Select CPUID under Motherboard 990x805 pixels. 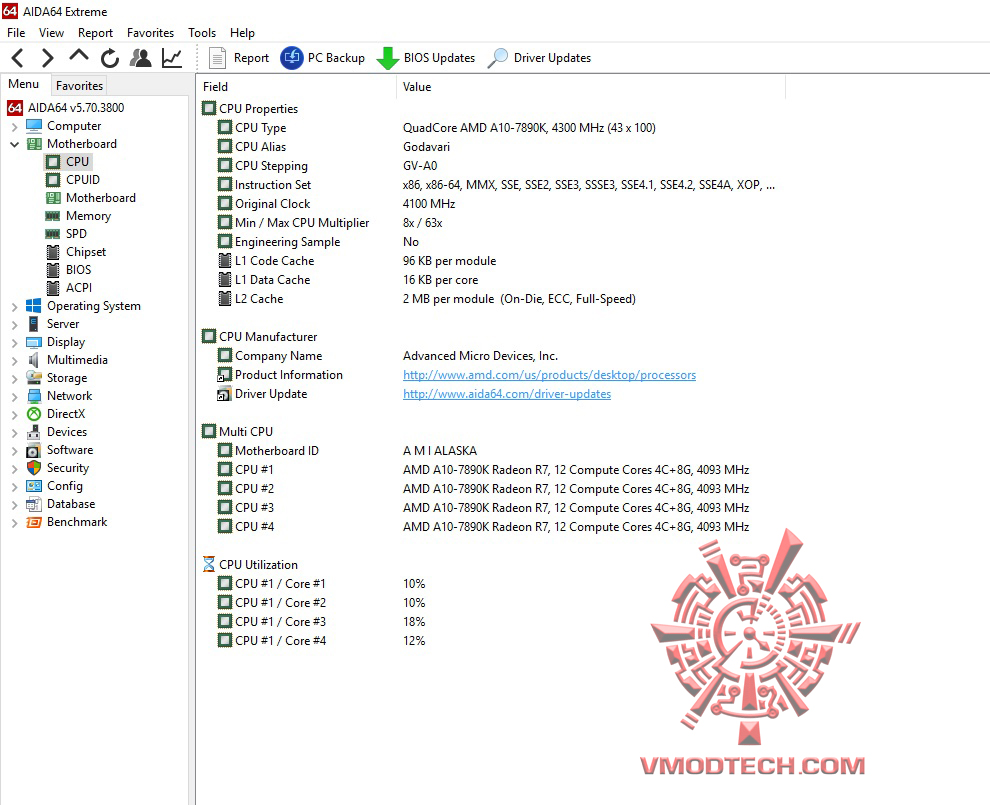pos(83,180)
